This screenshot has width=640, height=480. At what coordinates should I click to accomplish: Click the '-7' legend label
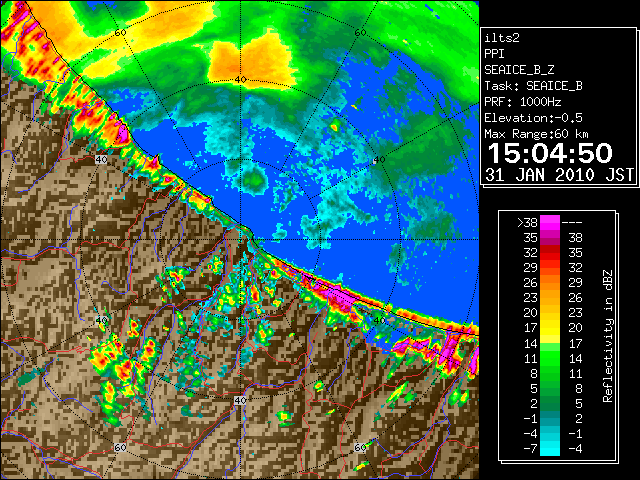[x=530, y=449]
